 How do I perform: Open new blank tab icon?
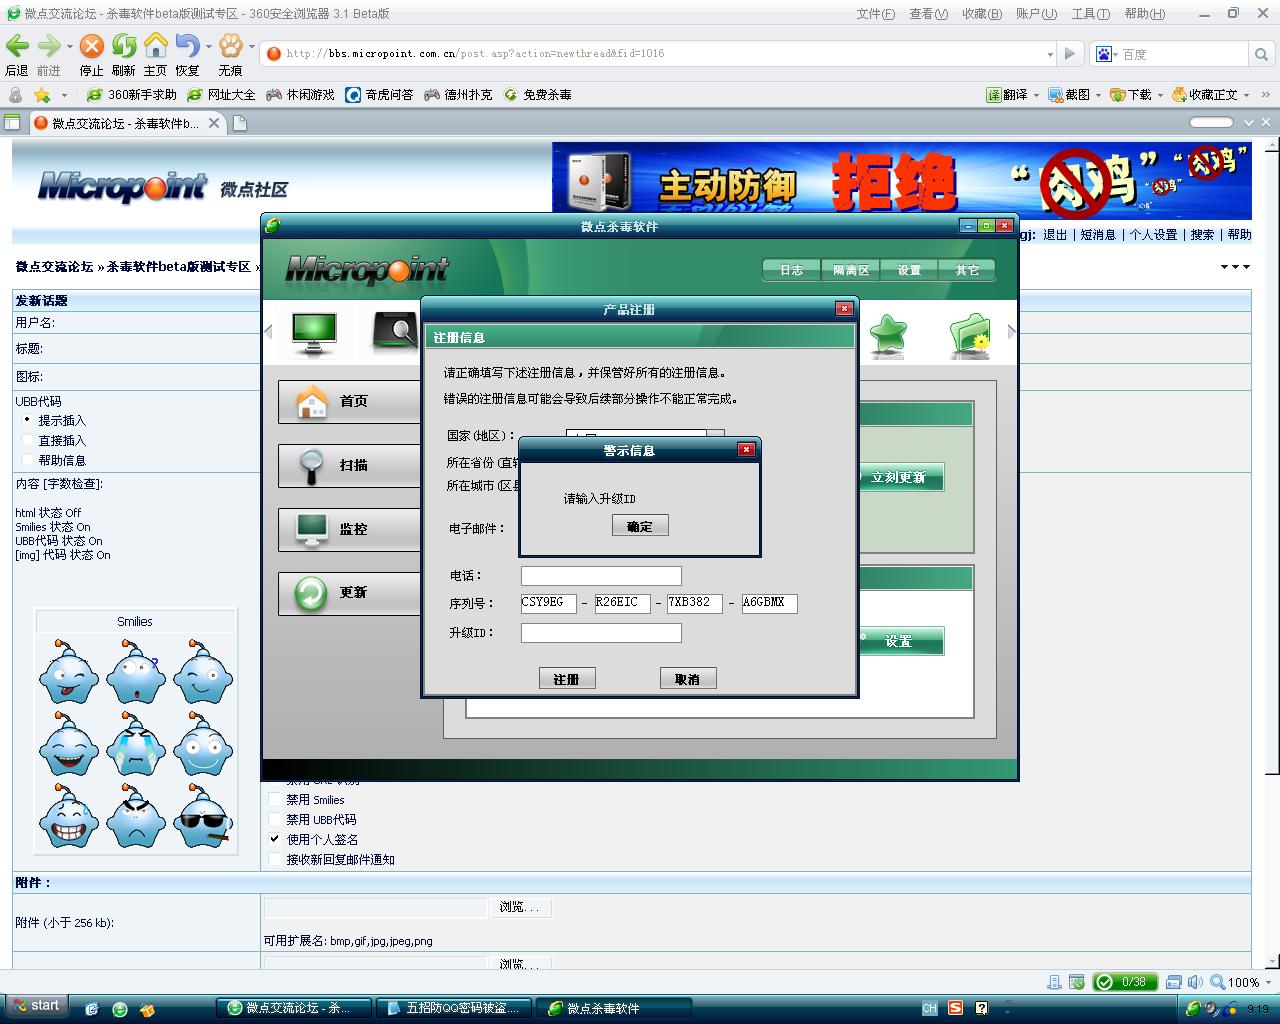(240, 123)
